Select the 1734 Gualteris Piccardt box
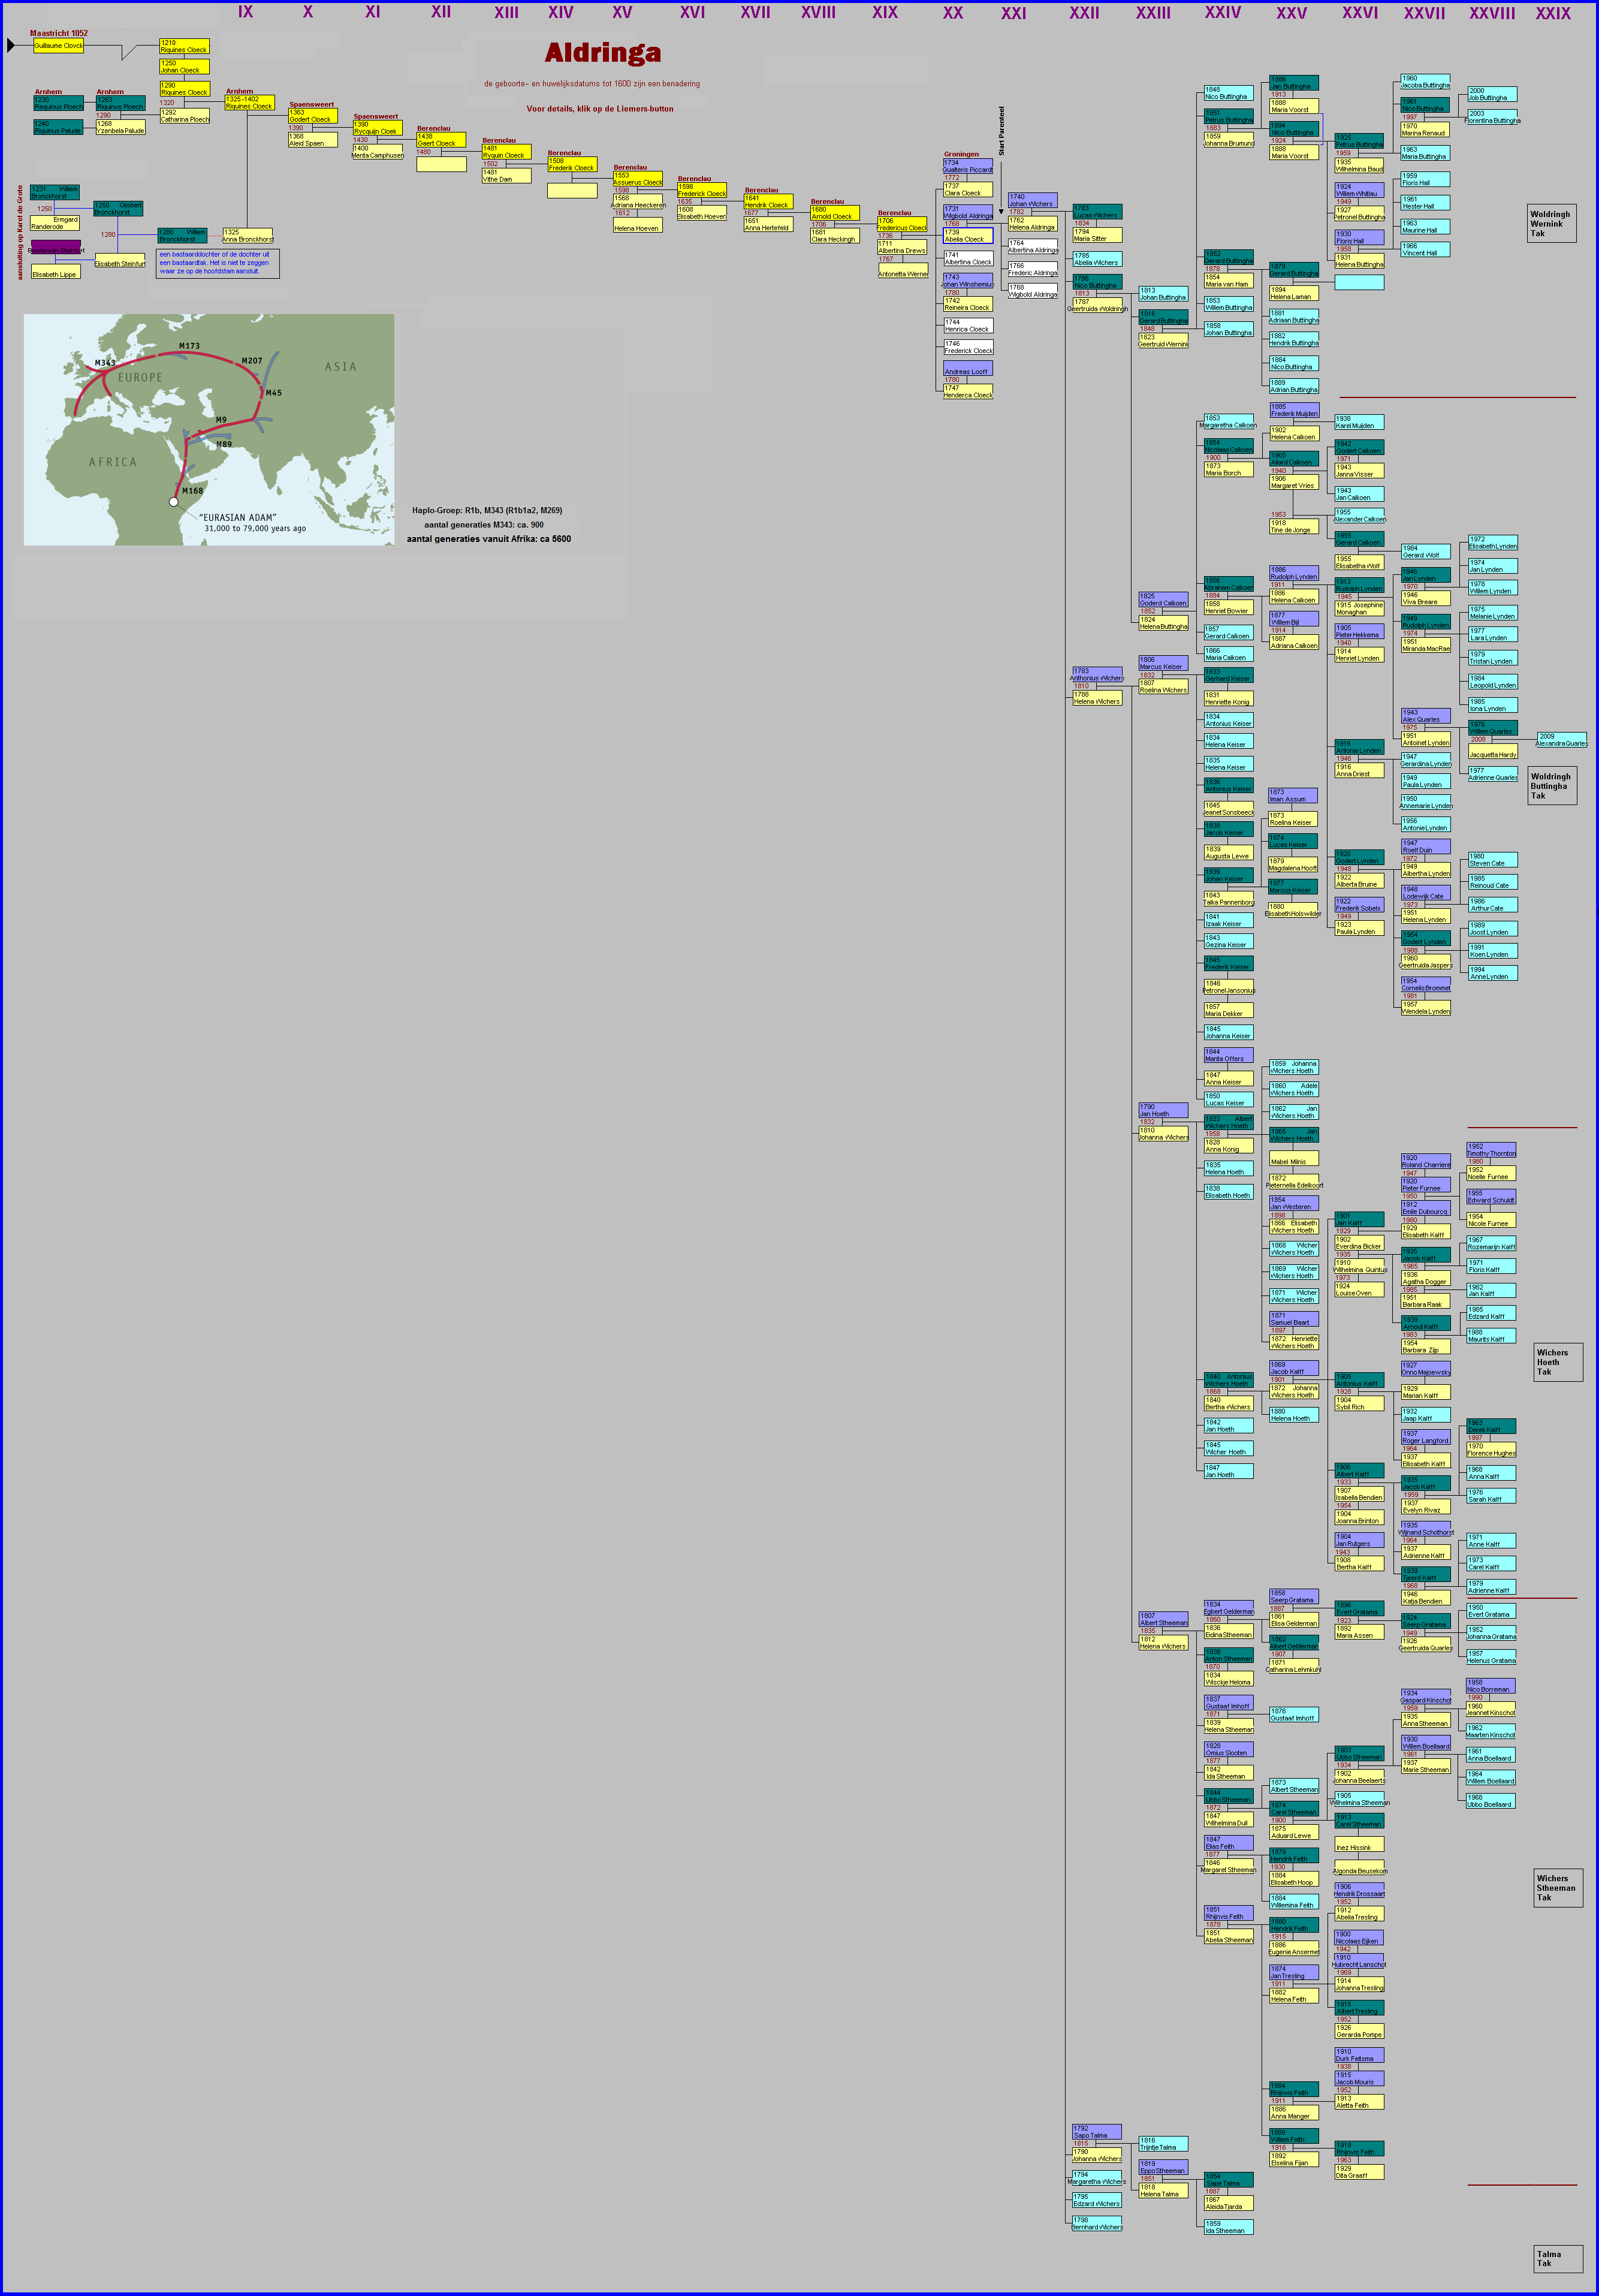The width and height of the screenshot is (1599, 2296). [967, 166]
